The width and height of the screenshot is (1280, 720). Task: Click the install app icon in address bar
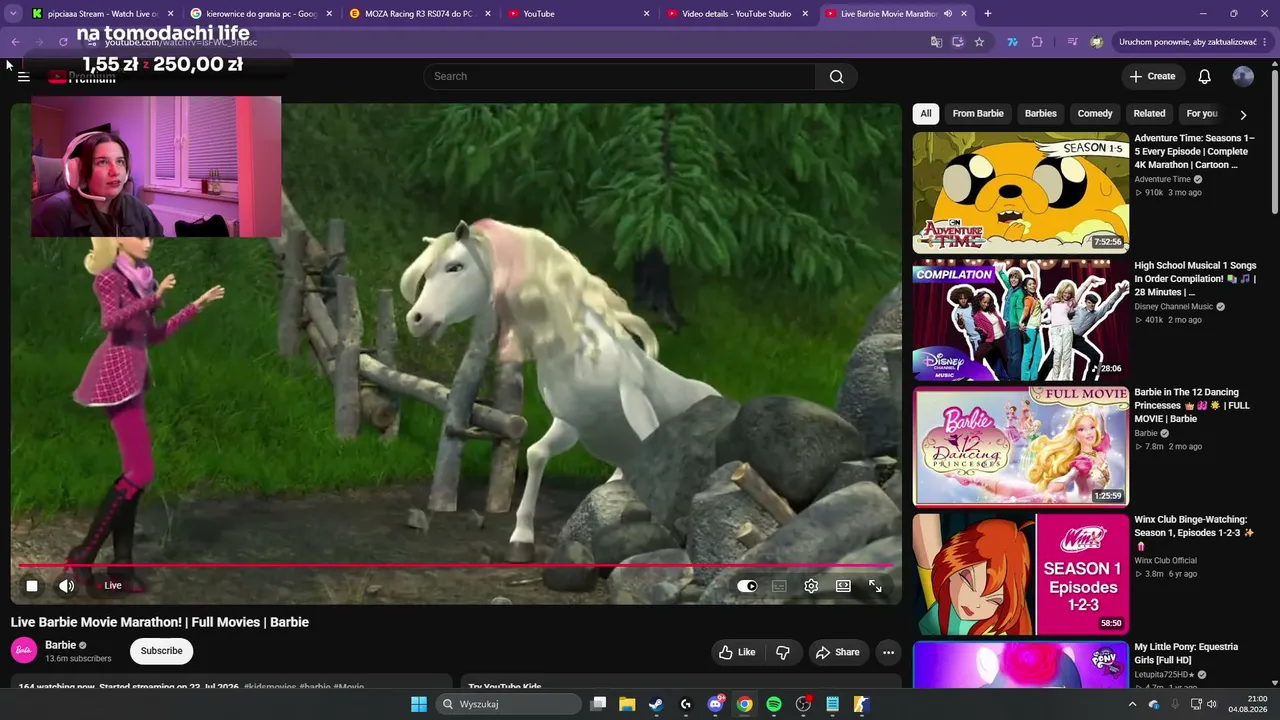tap(958, 42)
